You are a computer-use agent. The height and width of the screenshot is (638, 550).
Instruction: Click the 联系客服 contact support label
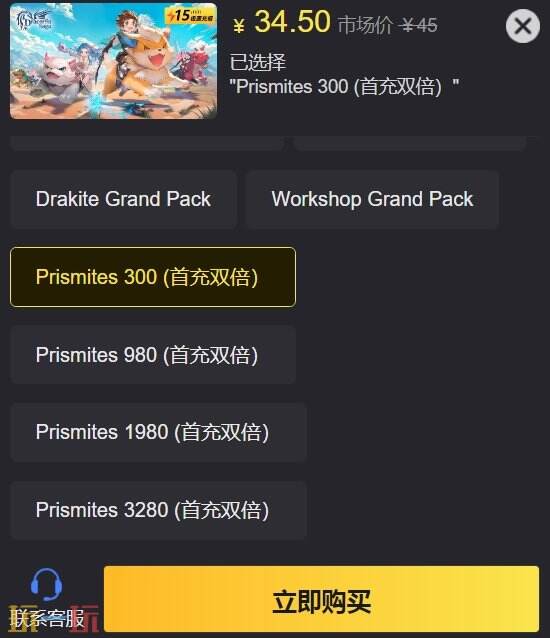click(x=47, y=618)
